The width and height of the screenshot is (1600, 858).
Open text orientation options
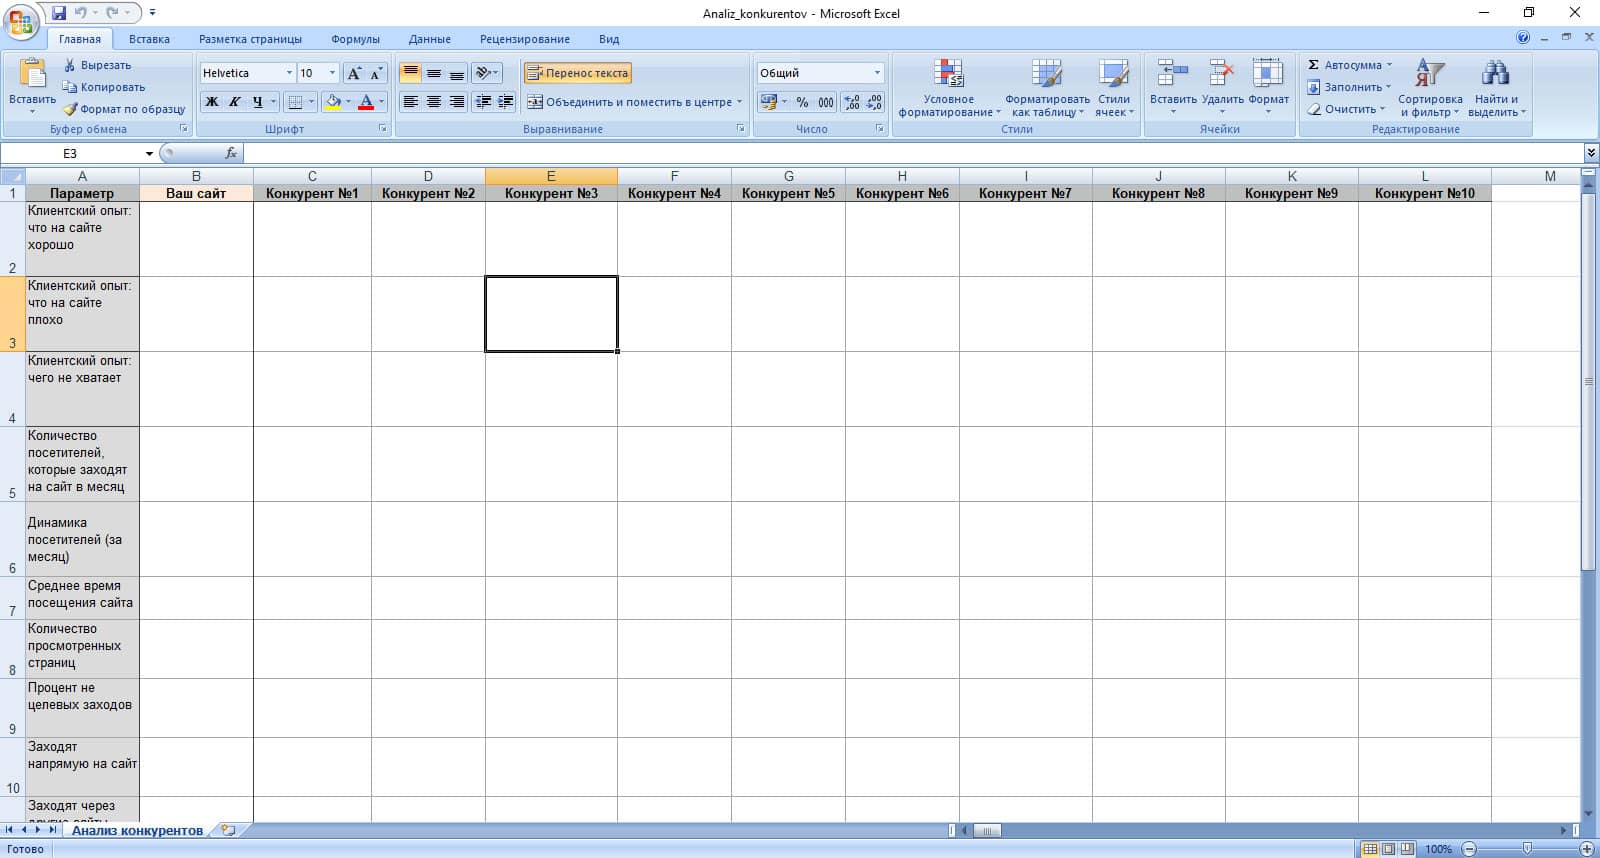click(486, 73)
